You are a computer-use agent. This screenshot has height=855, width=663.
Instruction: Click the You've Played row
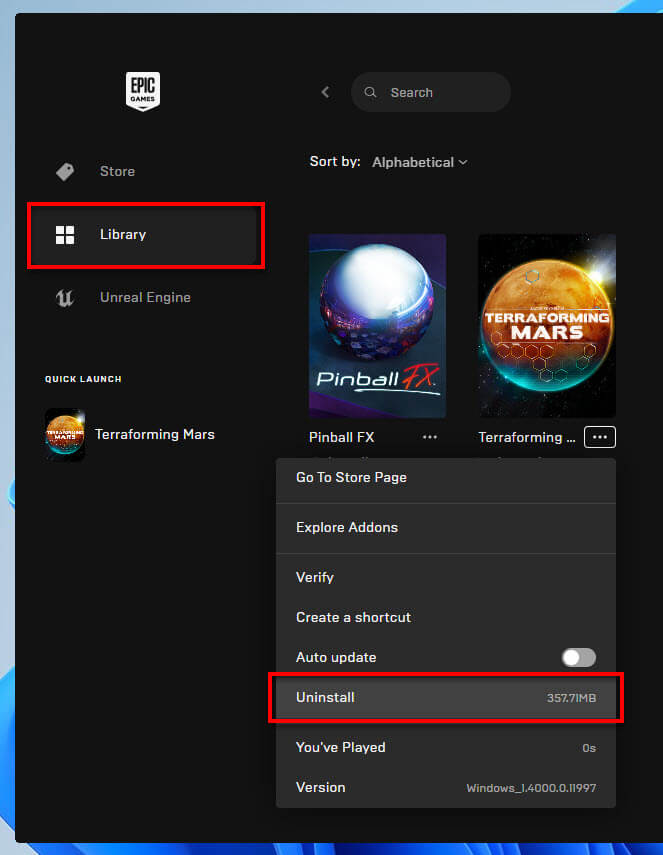click(445, 748)
